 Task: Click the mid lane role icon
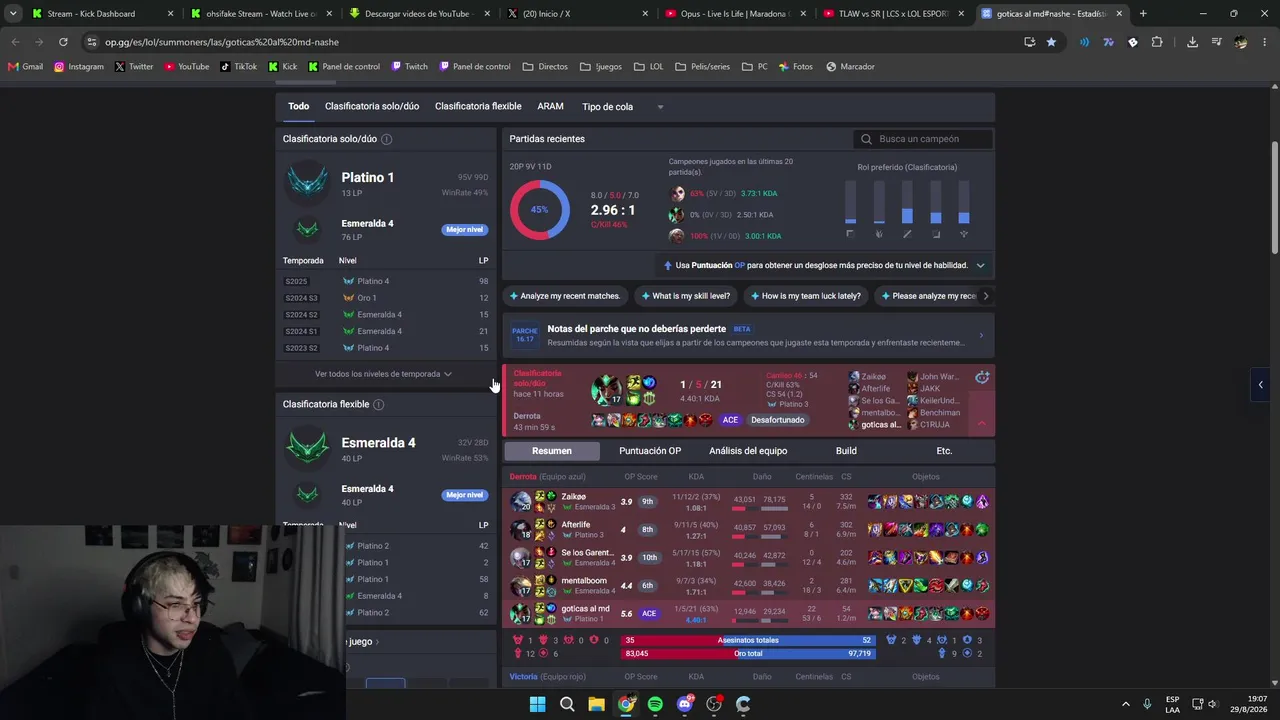907,234
